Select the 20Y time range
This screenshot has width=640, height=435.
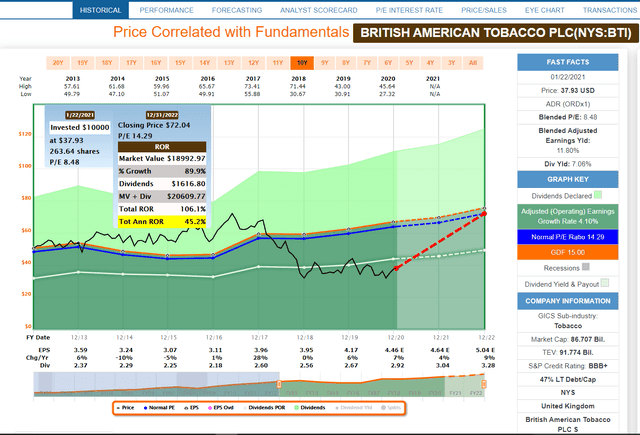pyautogui.click(x=58, y=63)
